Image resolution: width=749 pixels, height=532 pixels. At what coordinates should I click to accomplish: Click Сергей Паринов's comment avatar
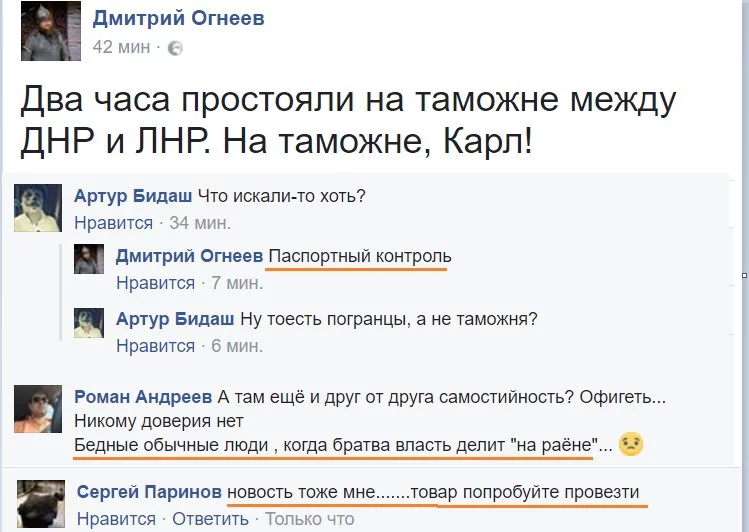(x=41, y=503)
